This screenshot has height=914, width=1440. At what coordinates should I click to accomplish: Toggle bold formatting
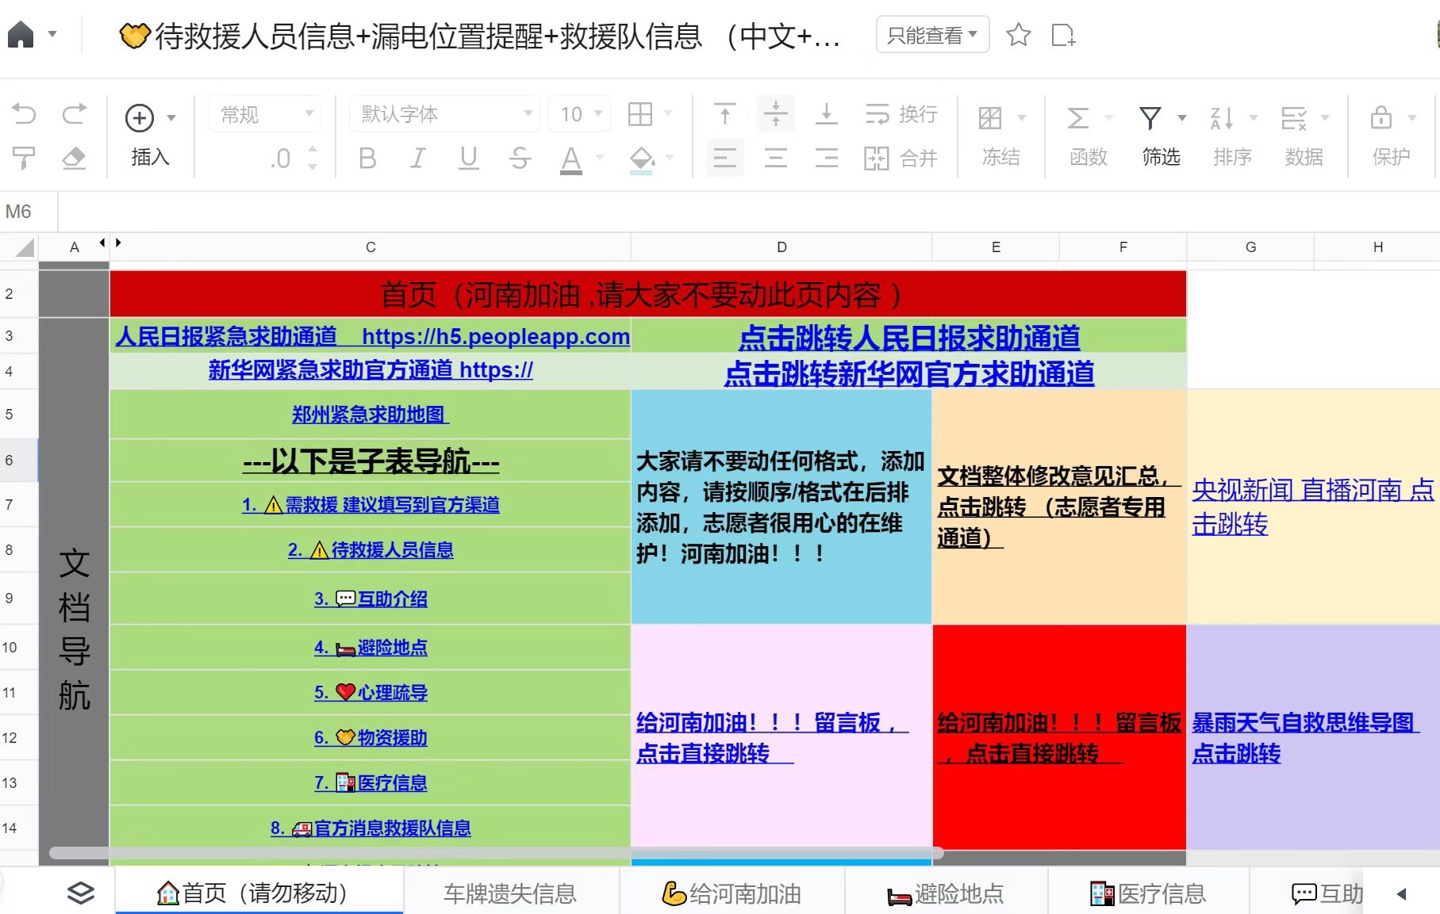click(367, 157)
